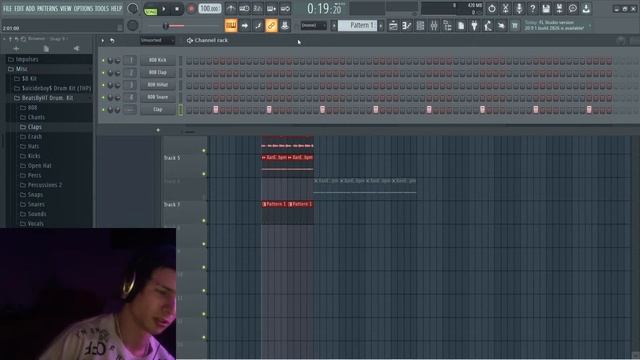Mute the 808 Kick channel green light
This screenshot has width=640, height=360.
point(103,60)
